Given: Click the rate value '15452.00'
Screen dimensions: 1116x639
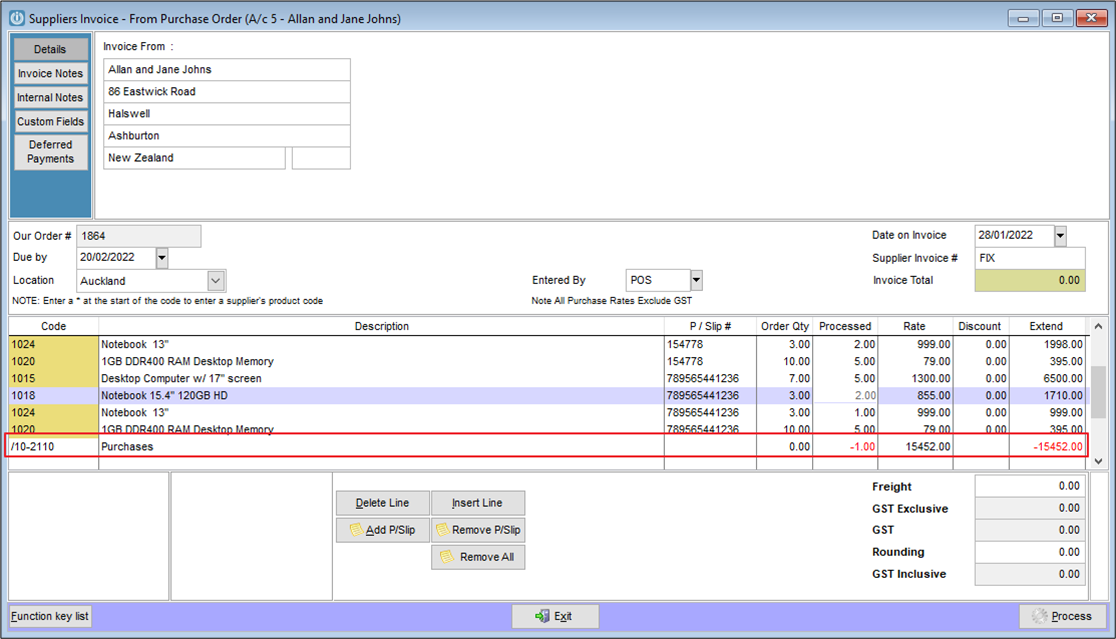Looking at the screenshot, I should pyautogui.click(x=927, y=447).
